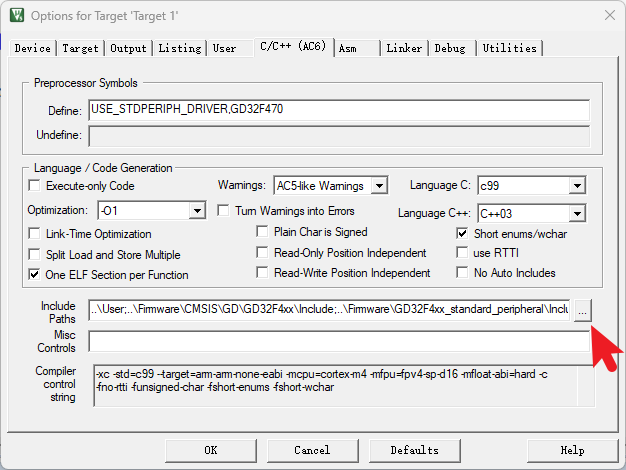The height and width of the screenshot is (470, 626).
Task: Switch to the Target tab
Action: [80, 48]
